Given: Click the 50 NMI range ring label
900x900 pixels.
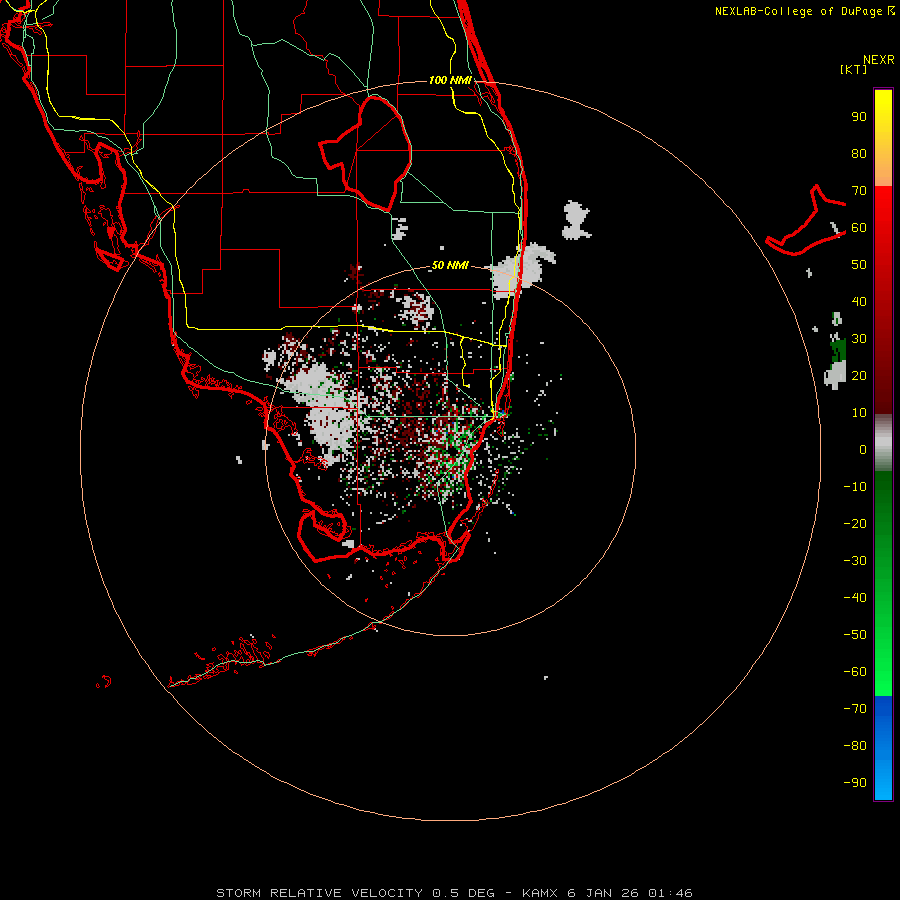Looking at the screenshot, I should tap(450, 265).
